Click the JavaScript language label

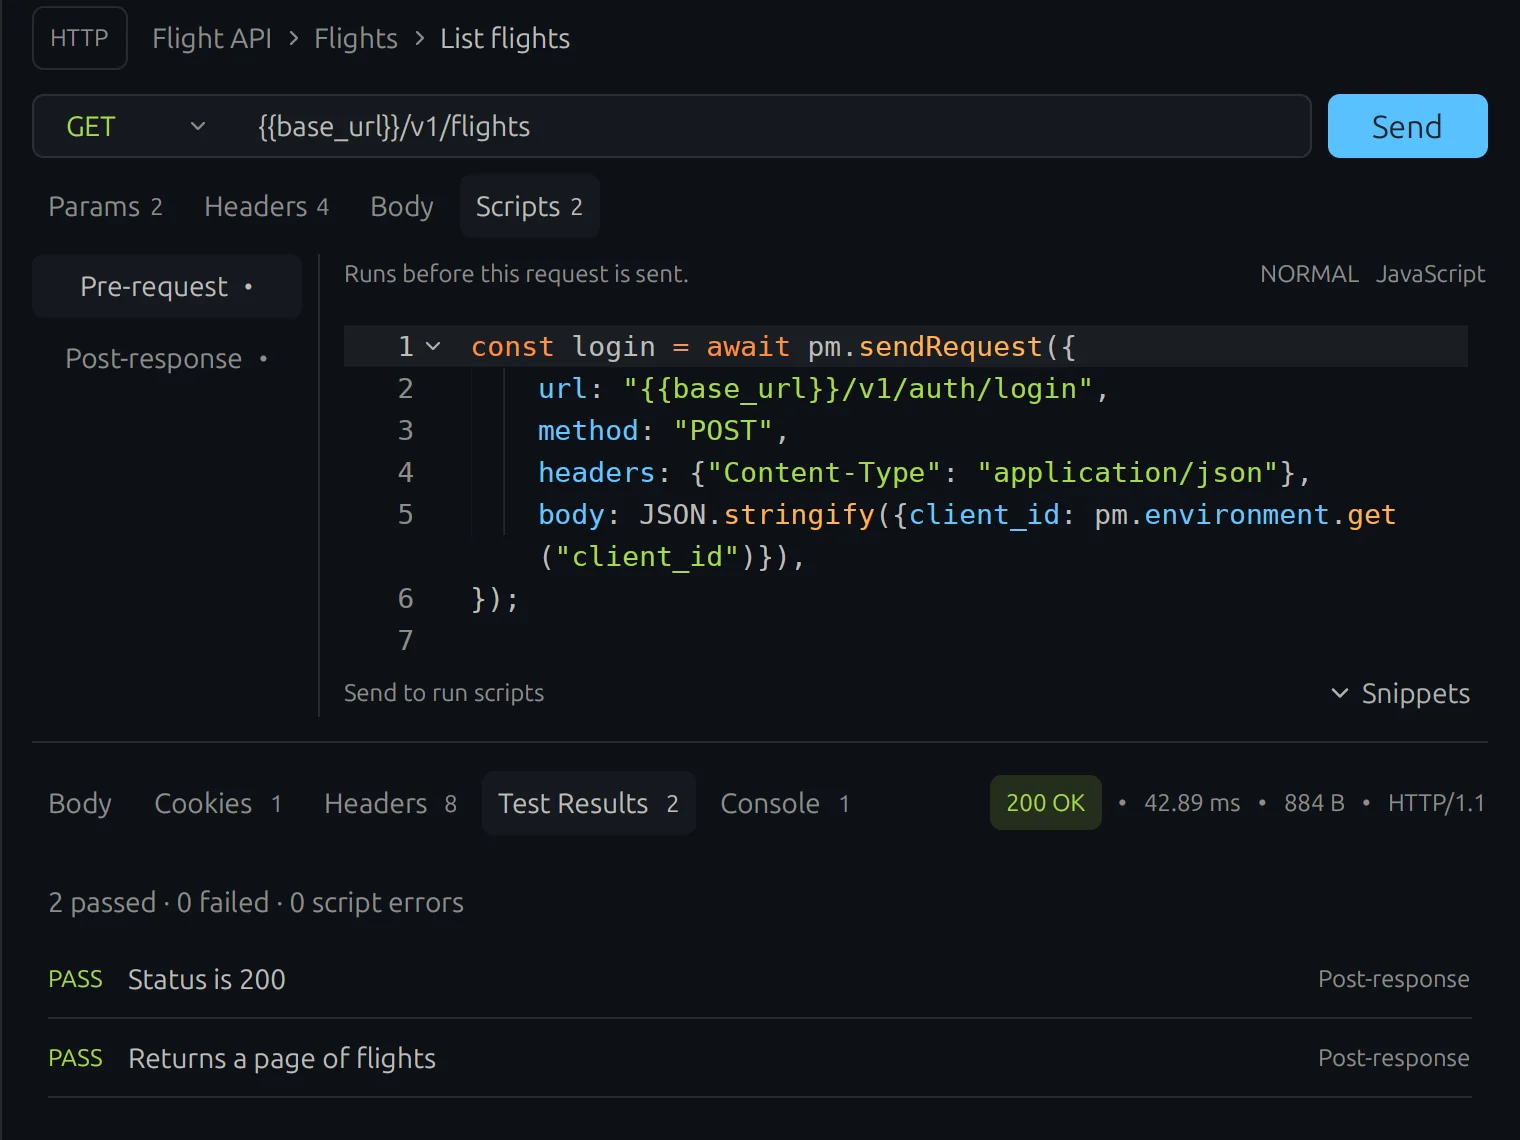click(1430, 274)
